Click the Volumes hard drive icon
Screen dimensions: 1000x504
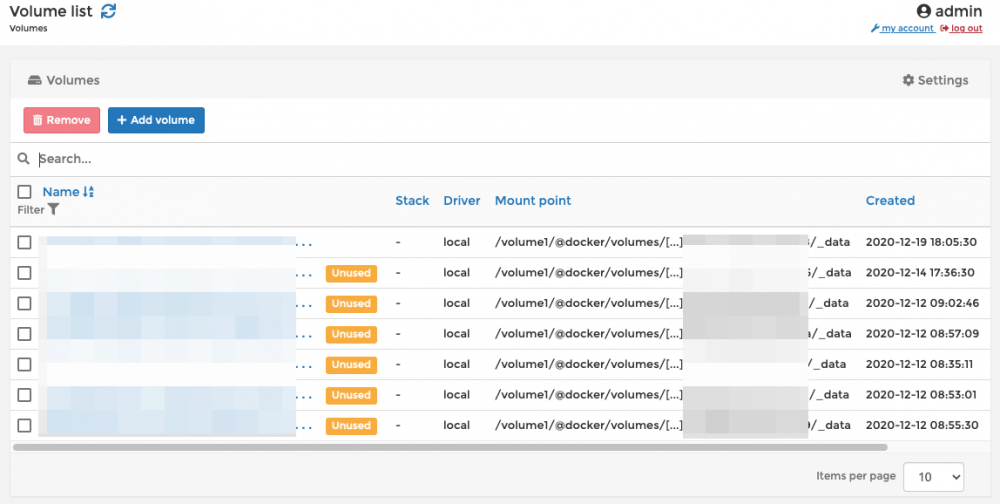pos(34,80)
